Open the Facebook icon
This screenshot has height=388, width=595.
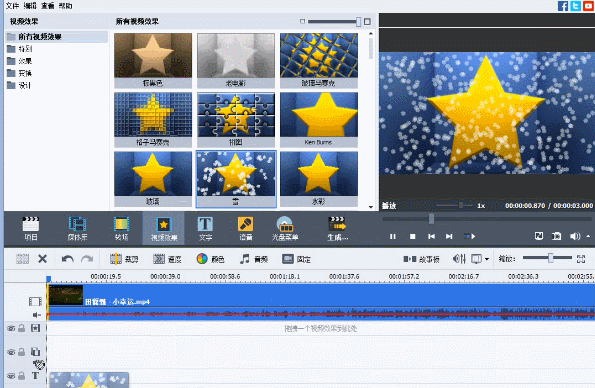tap(563, 6)
